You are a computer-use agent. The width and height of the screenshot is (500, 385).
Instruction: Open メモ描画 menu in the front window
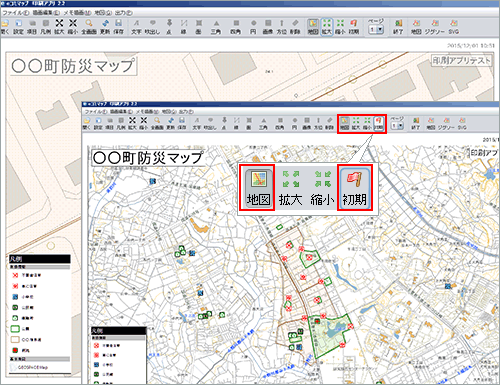147,111
